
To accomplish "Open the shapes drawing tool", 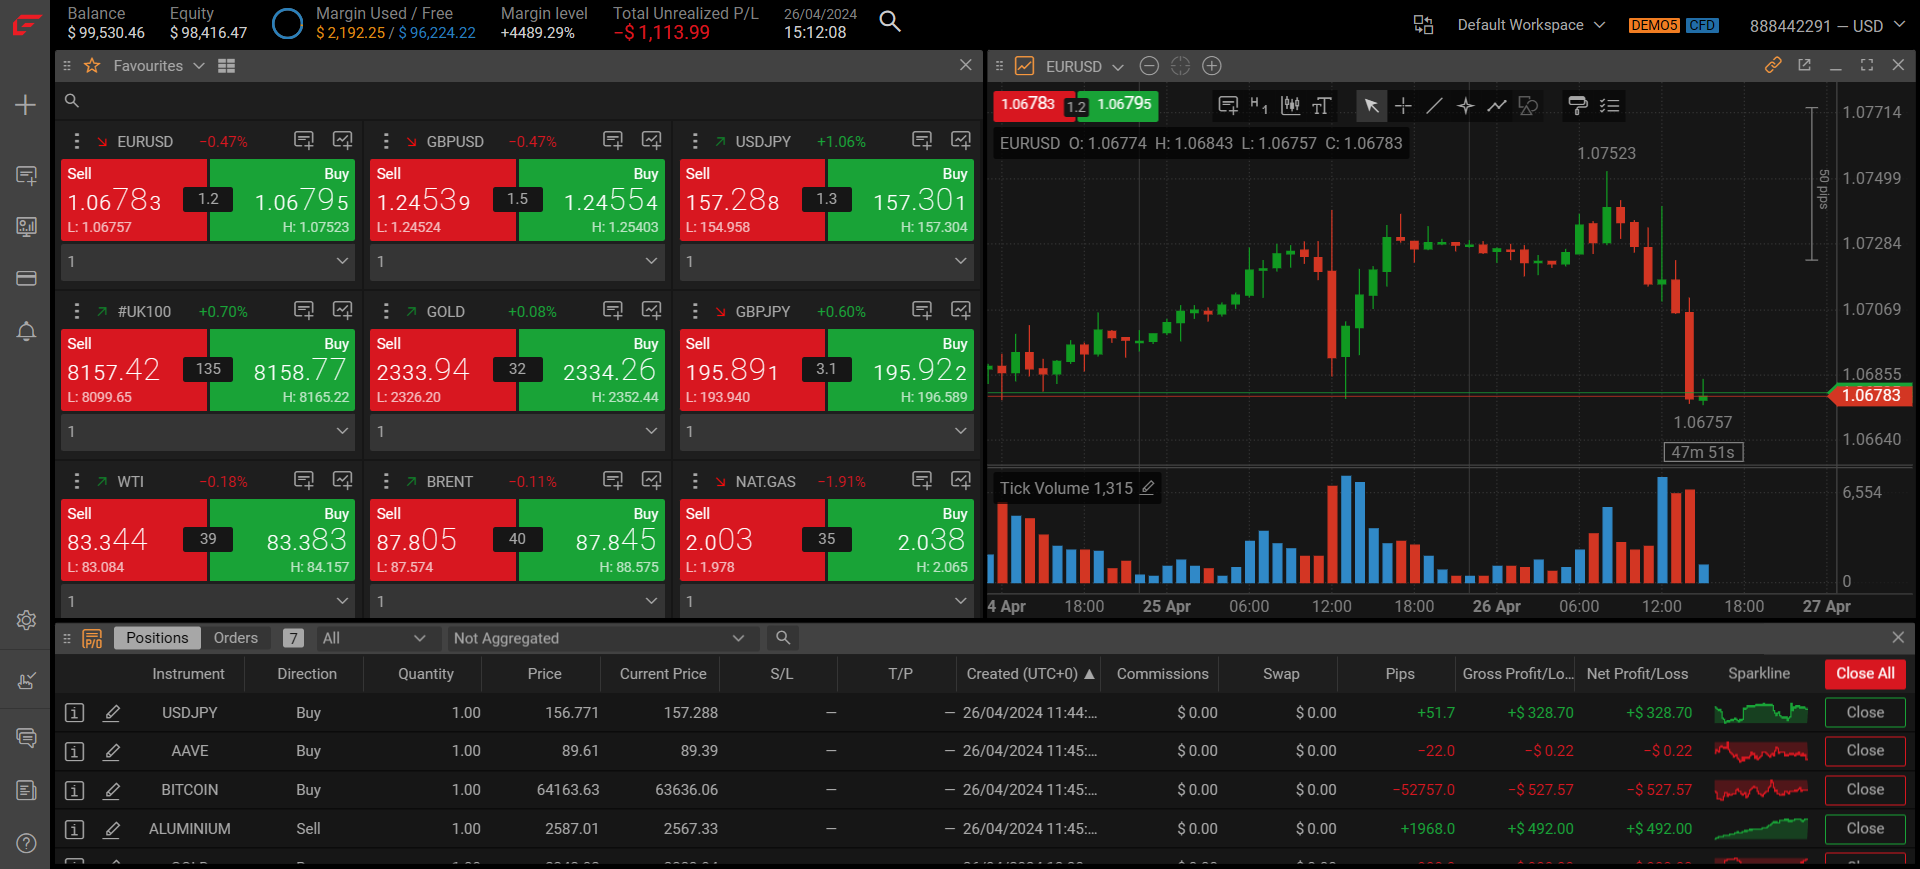I will 1528,105.
